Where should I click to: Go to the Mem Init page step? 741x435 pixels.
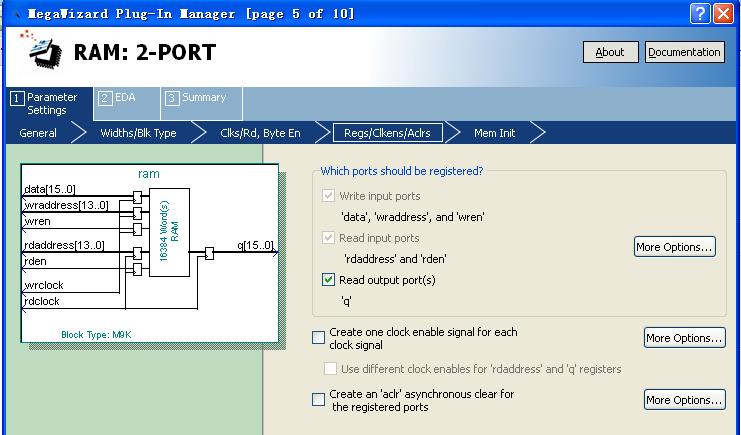point(494,133)
